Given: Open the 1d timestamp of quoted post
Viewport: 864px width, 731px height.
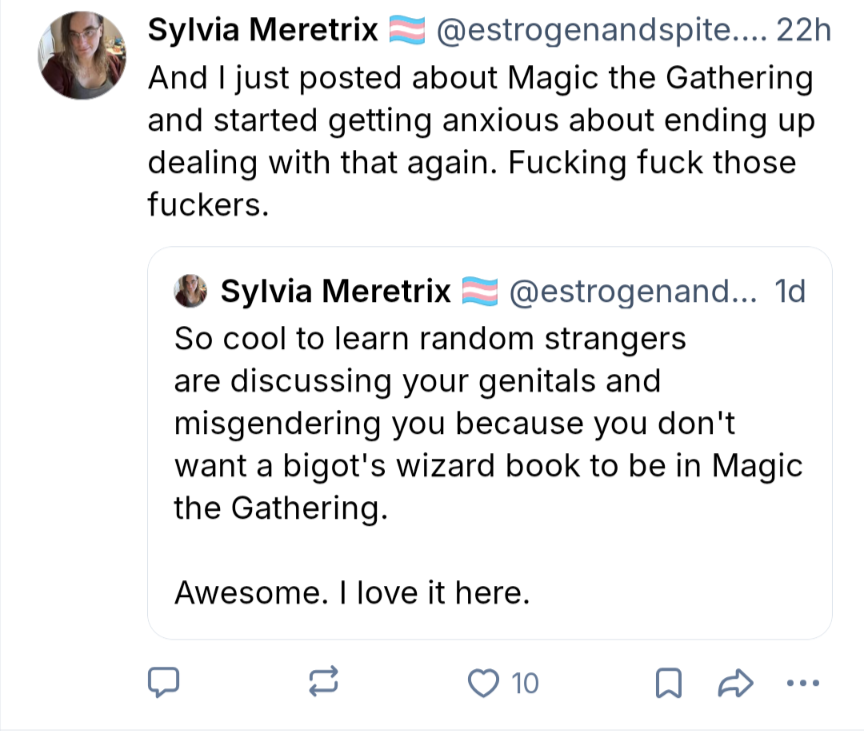Looking at the screenshot, I should [x=790, y=291].
